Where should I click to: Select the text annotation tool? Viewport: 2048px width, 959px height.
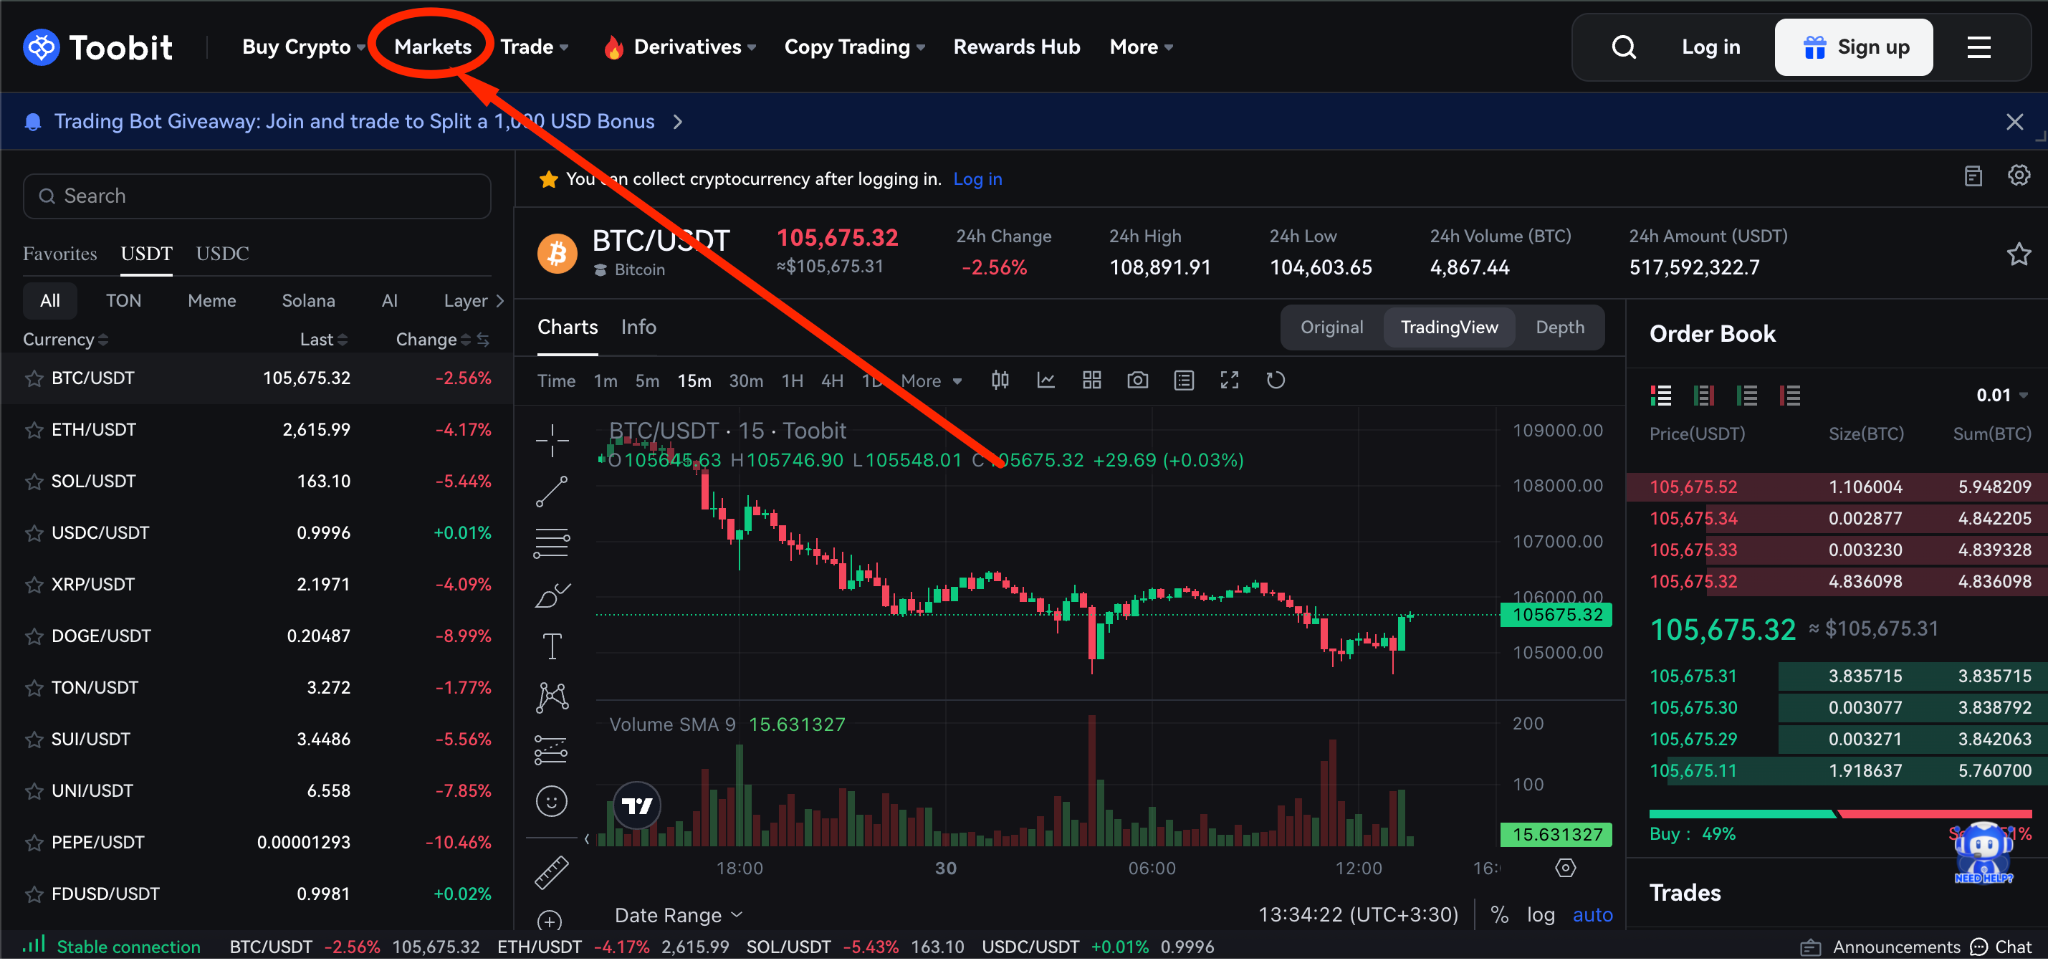tap(552, 646)
